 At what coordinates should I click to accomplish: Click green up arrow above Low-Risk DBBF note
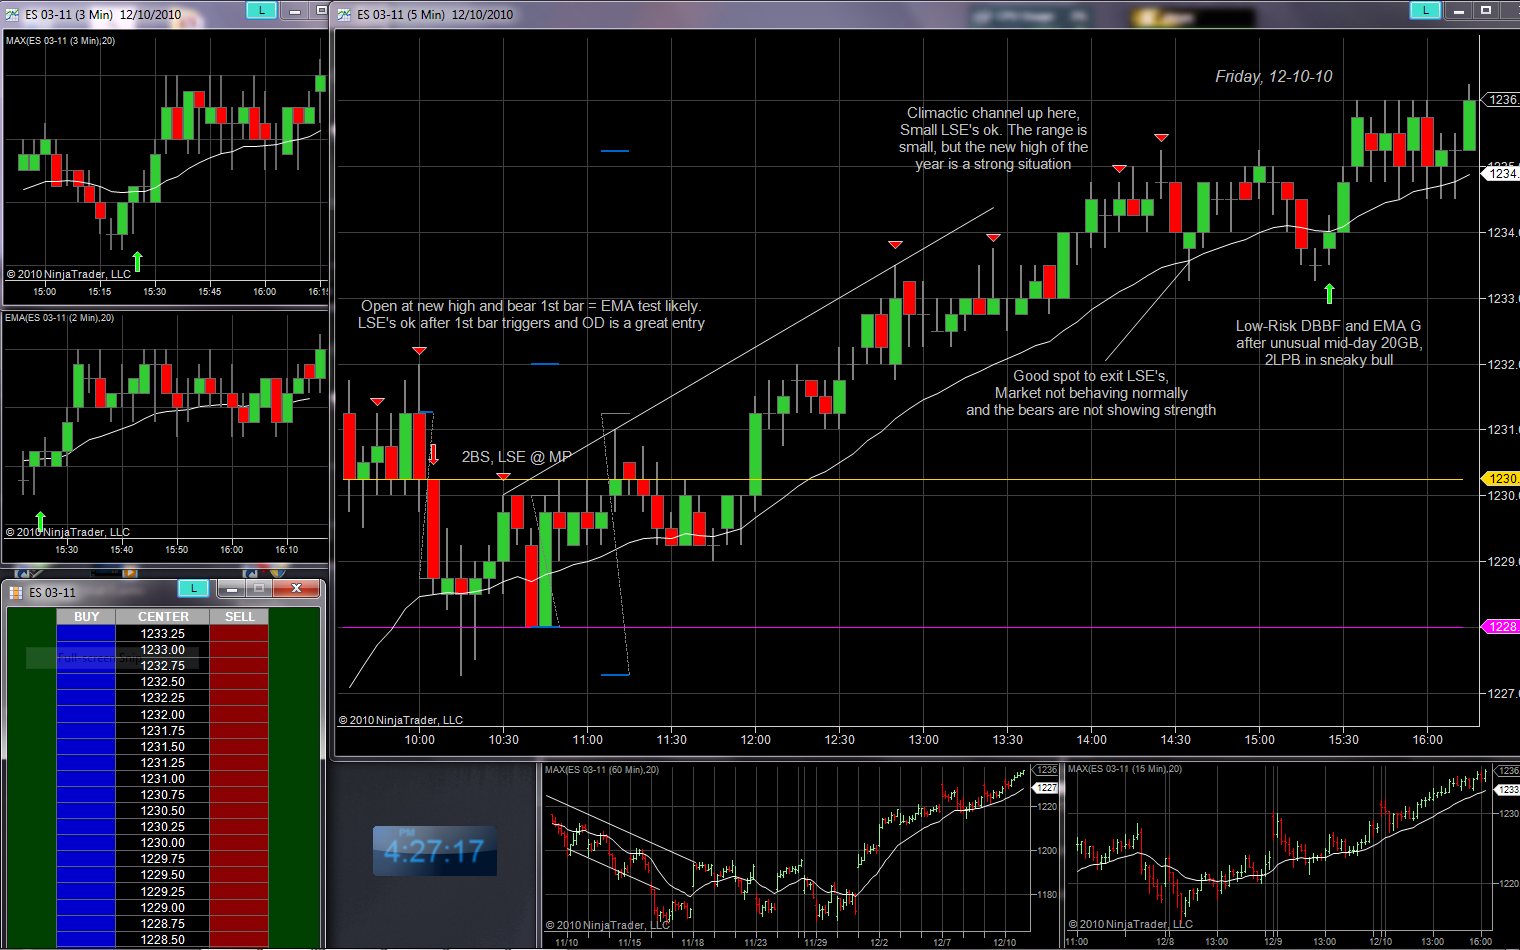(1329, 293)
